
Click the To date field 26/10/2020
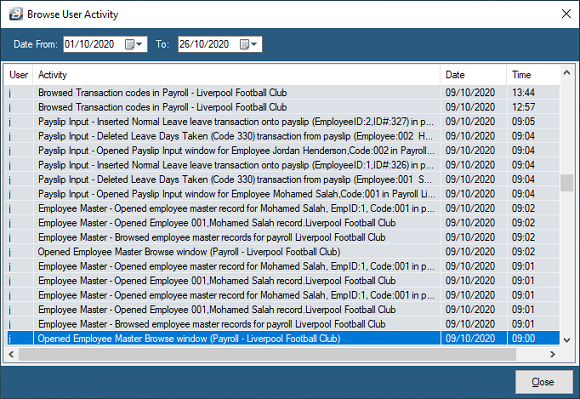coord(220,44)
